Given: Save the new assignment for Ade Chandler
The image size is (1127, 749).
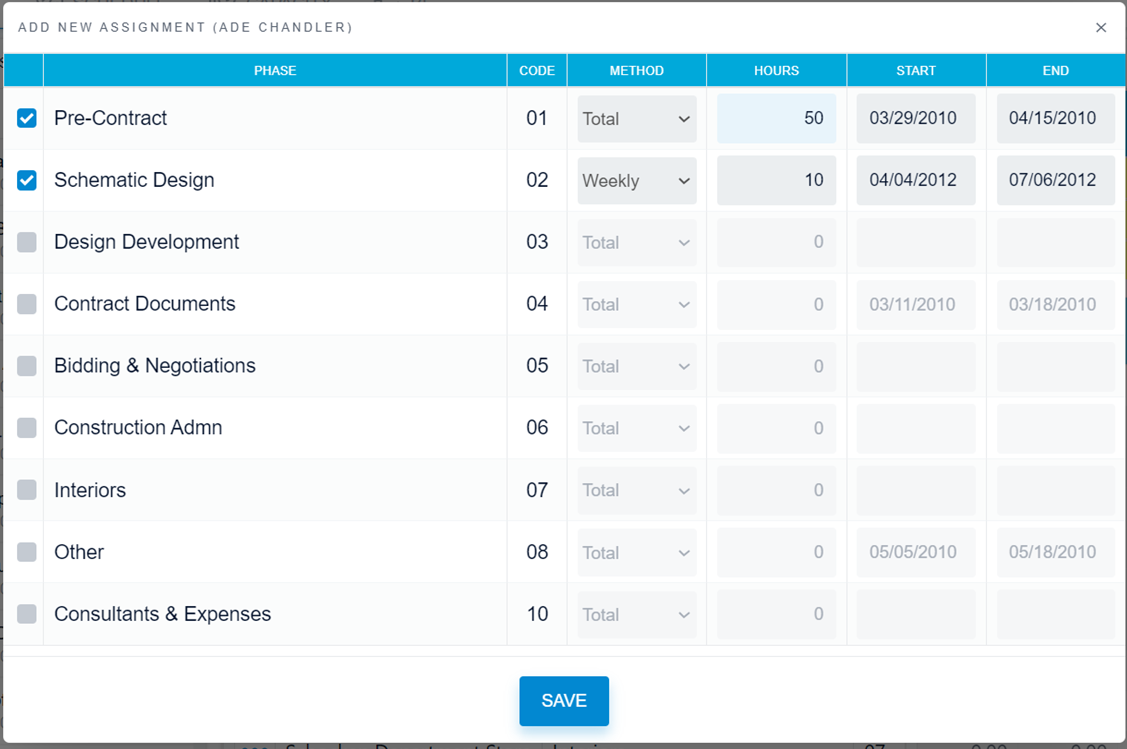Looking at the screenshot, I should click(563, 701).
